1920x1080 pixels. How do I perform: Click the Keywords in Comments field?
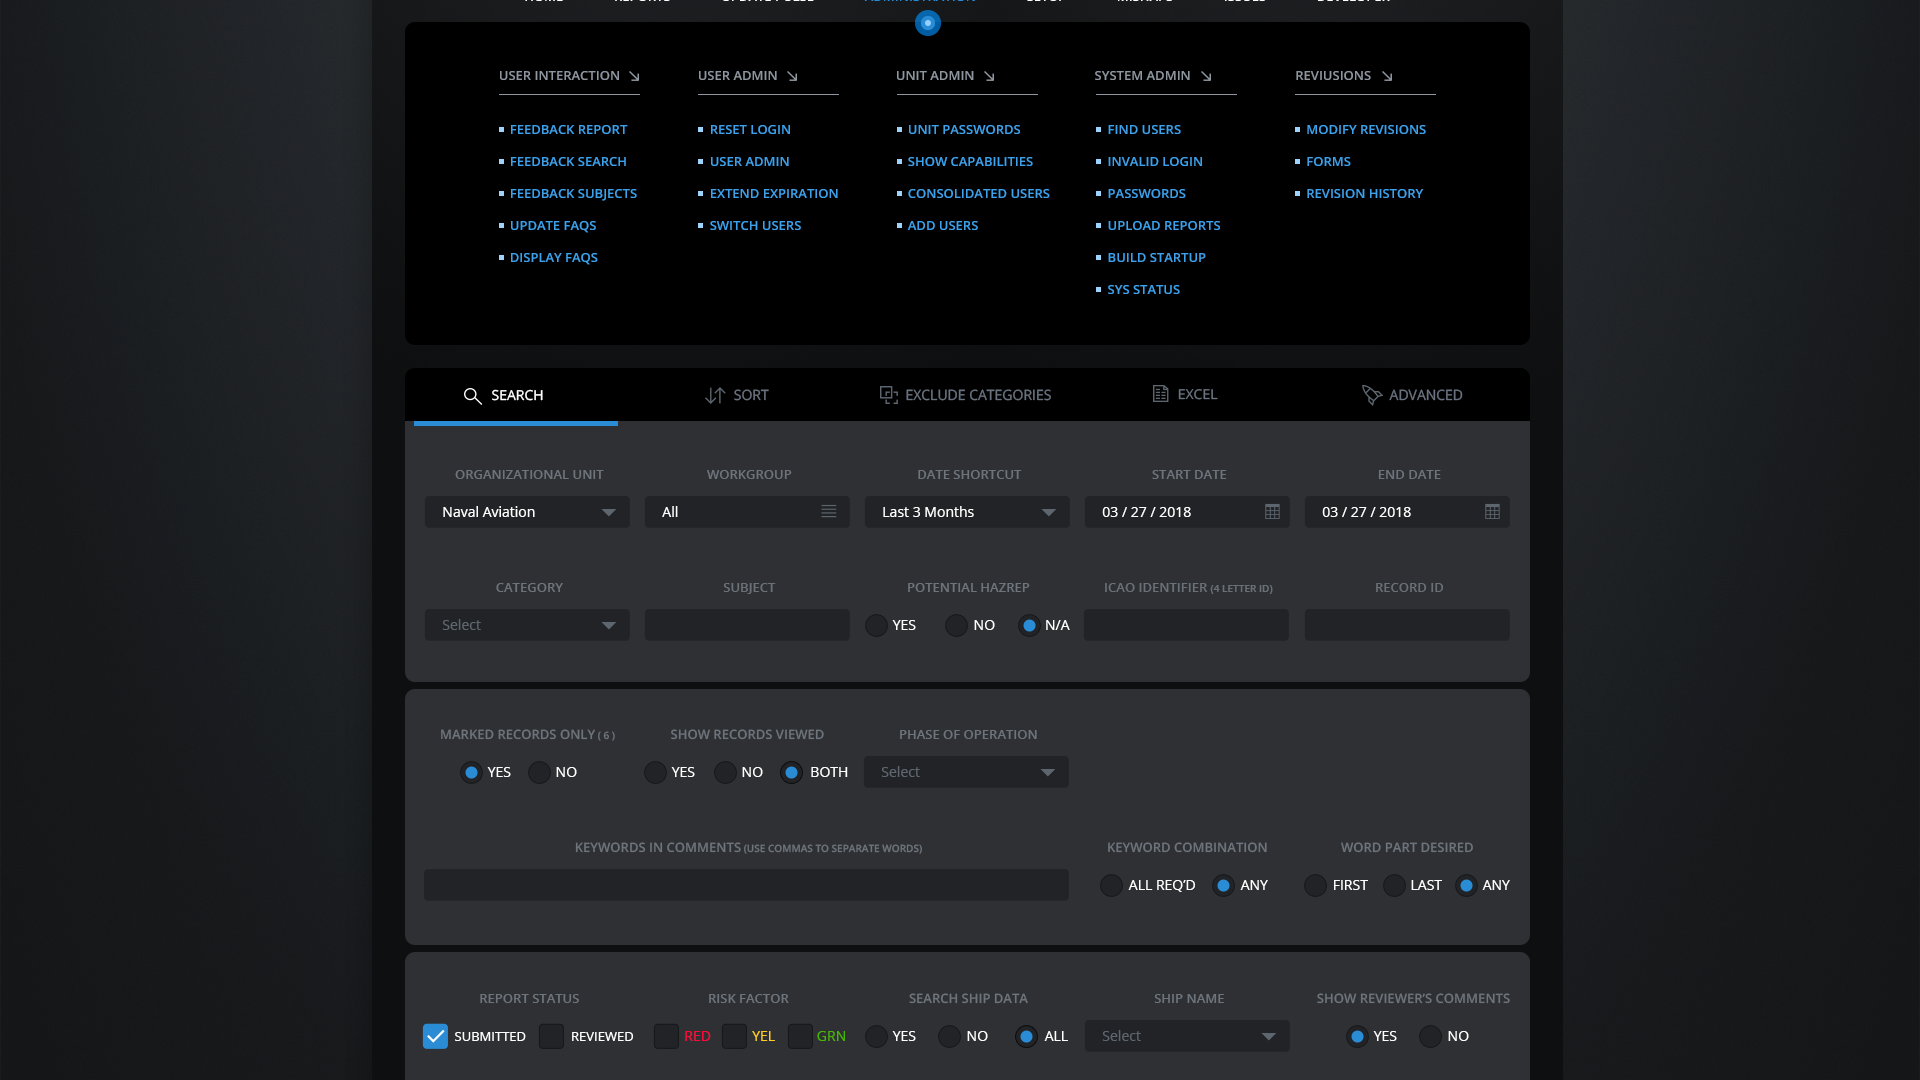[x=746, y=885]
